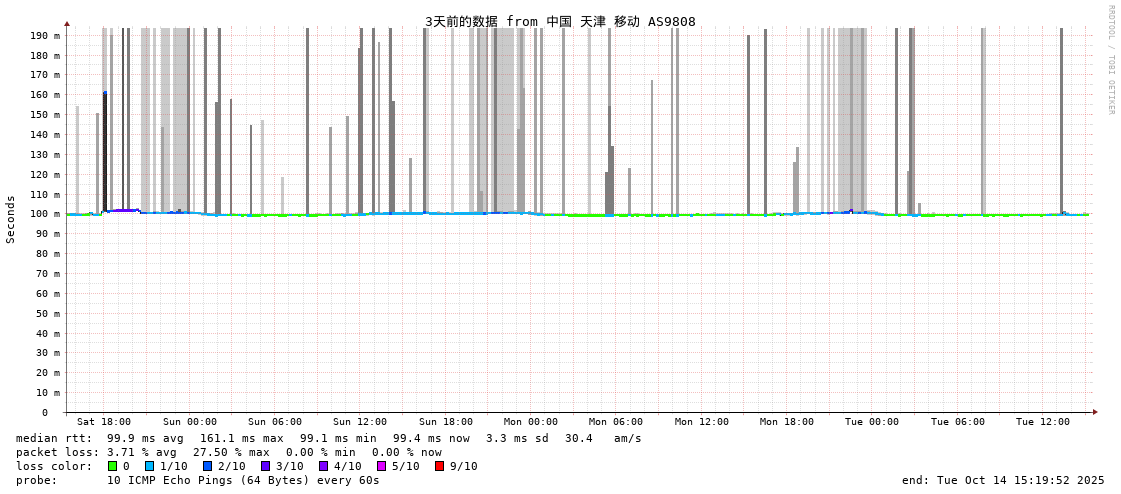Click the arrow atop the y-axis
This screenshot has width=1121, height=494.
pos(67,23)
